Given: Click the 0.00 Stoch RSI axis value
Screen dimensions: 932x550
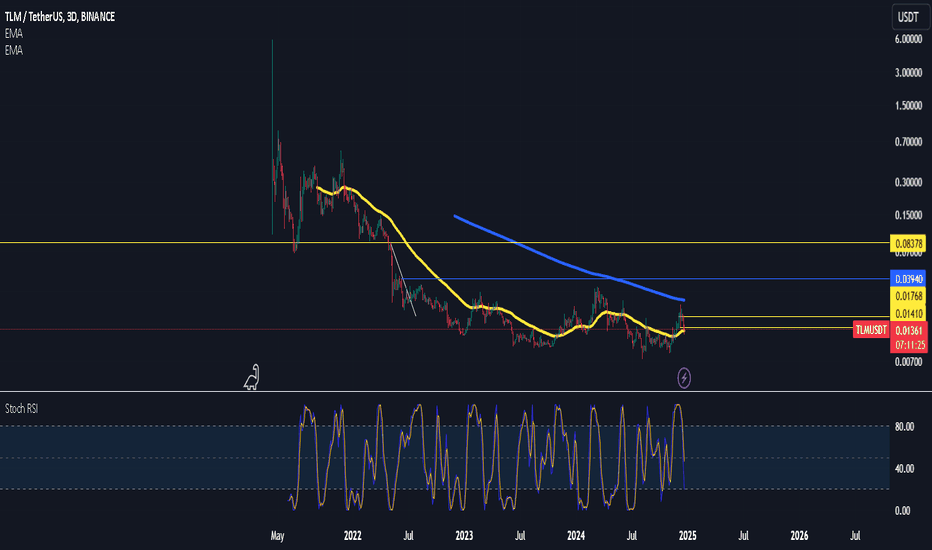Looking at the screenshot, I should [902, 510].
